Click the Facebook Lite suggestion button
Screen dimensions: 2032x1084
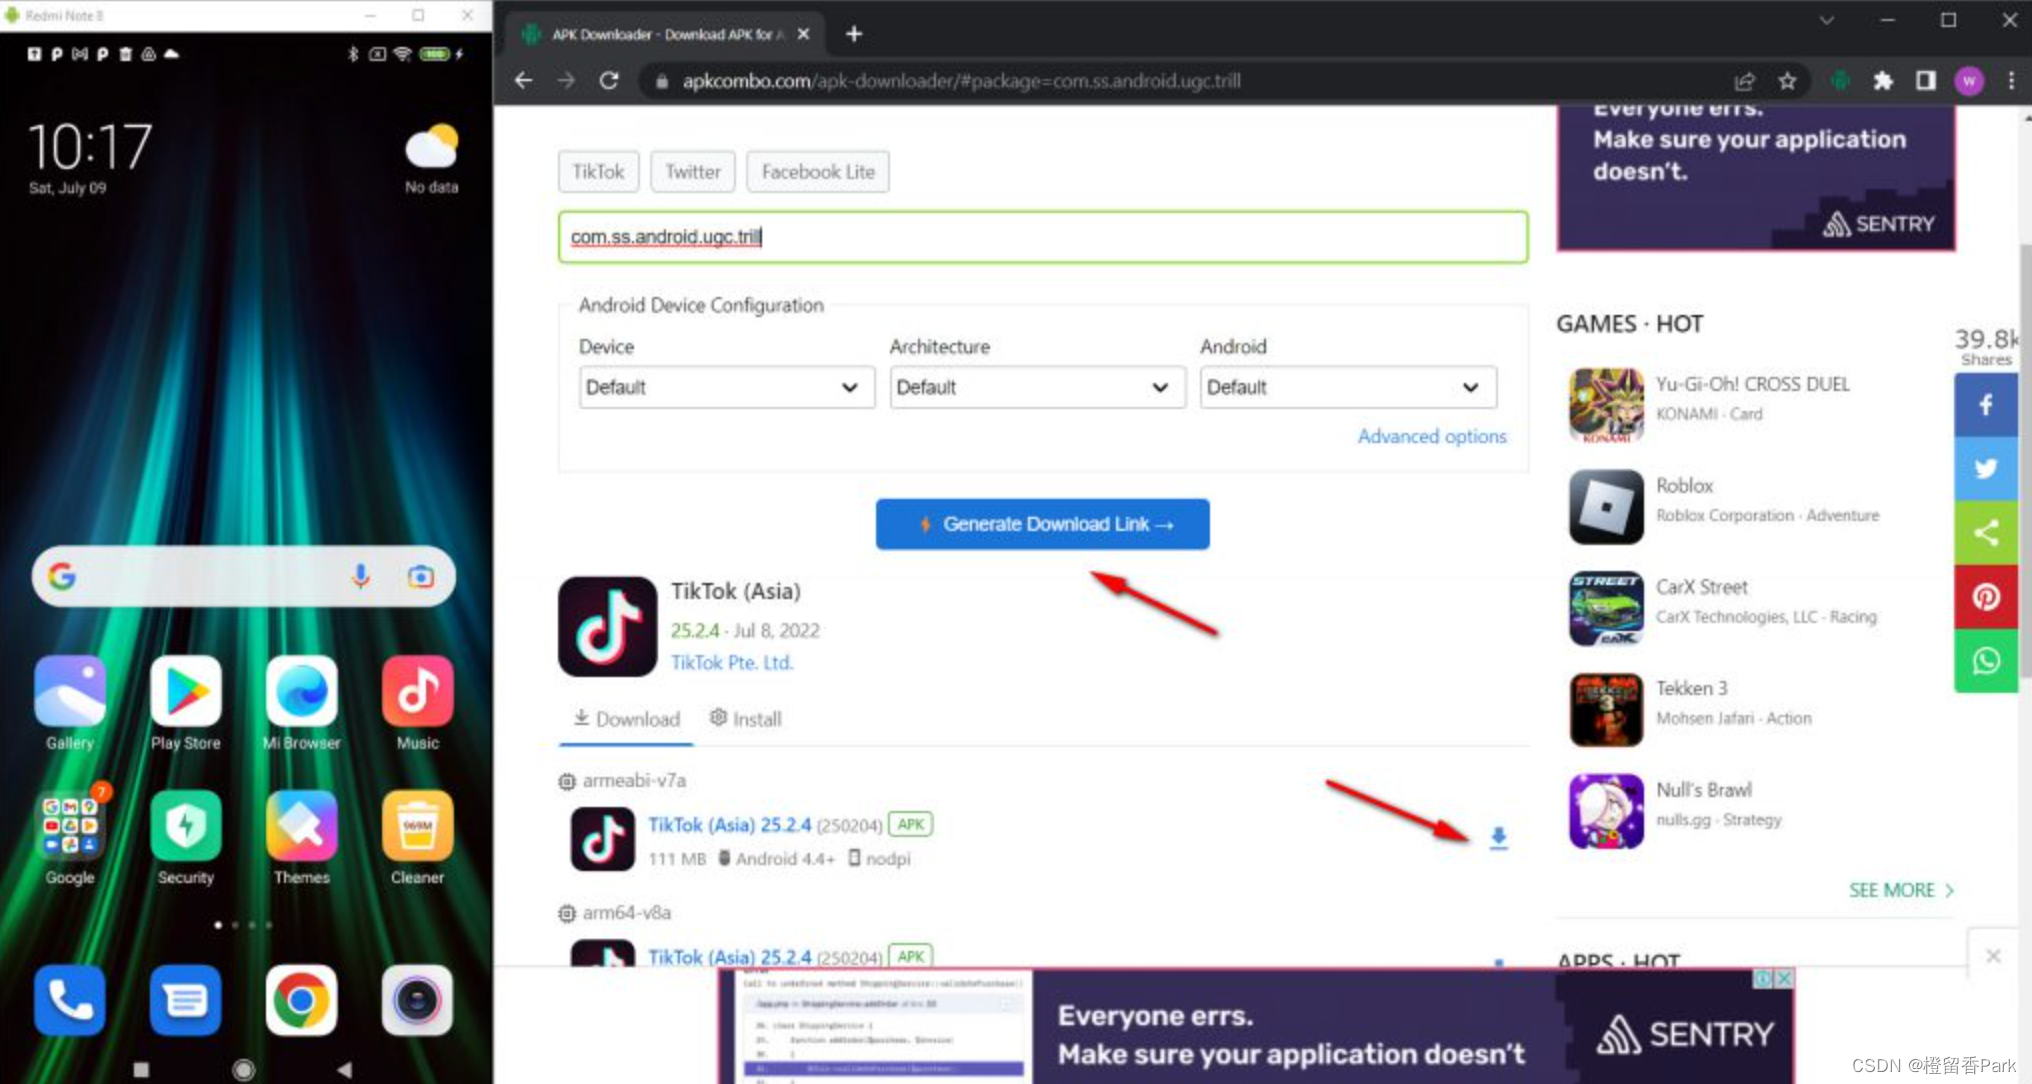818,172
